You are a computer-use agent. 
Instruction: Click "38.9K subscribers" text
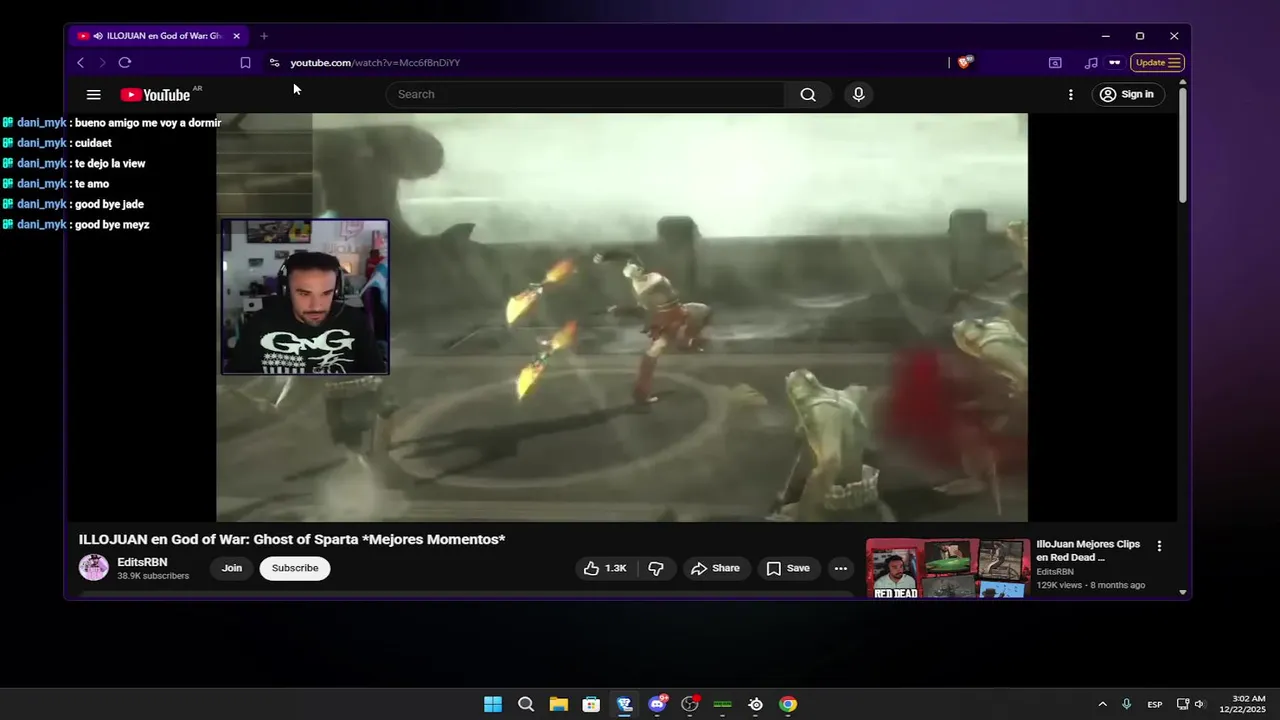coord(153,576)
